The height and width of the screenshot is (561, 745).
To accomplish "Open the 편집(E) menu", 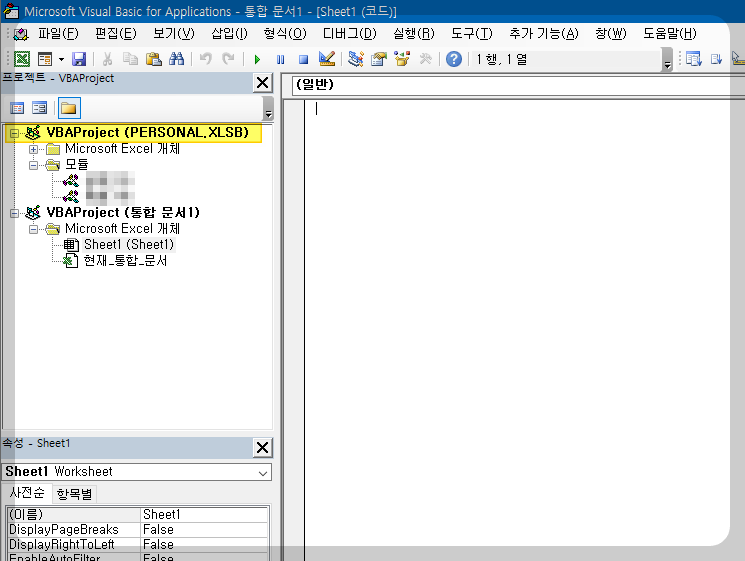I will click(x=115, y=33).
